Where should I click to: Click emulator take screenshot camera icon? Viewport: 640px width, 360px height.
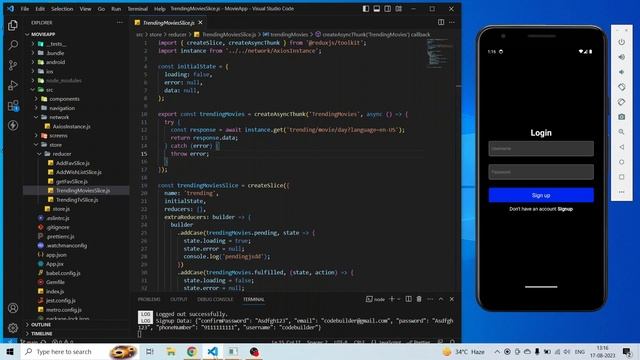pos(621,117)
